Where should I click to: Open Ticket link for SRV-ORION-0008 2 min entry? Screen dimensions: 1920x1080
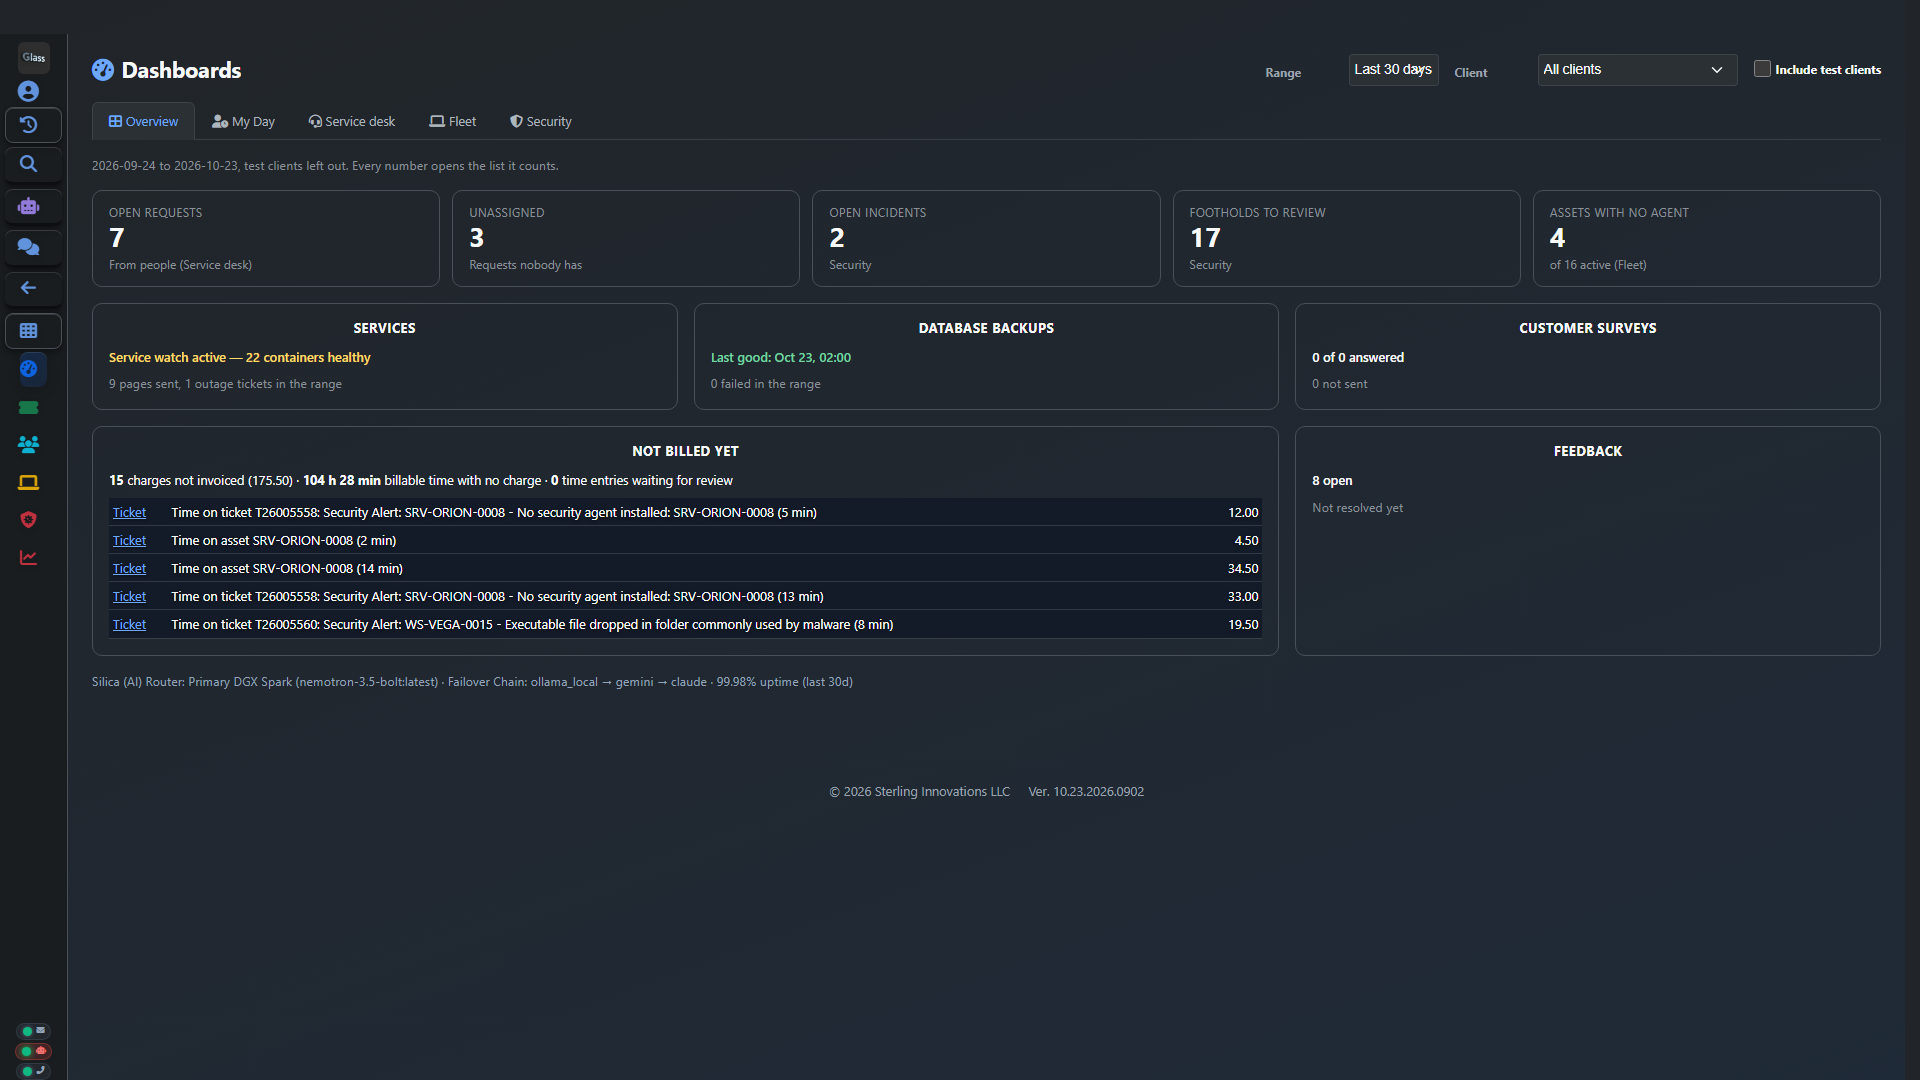[x=129, y=540]
